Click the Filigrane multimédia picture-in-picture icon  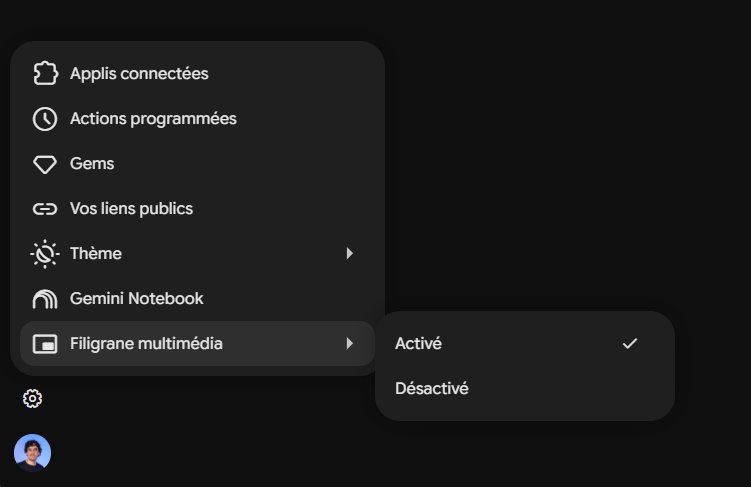(45, 344)
